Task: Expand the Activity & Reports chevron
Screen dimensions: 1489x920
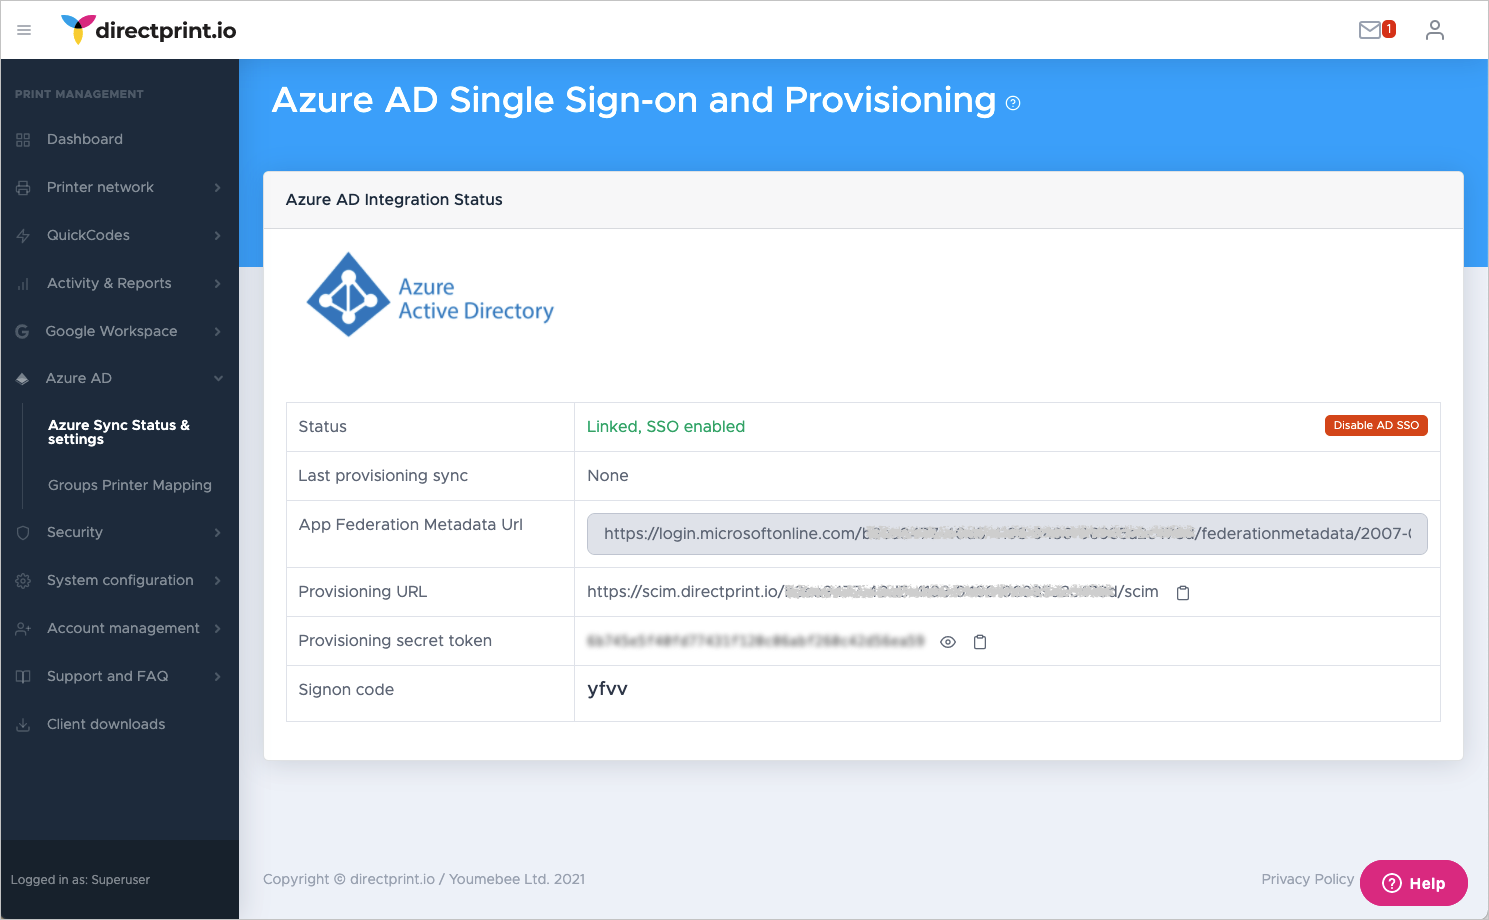Action: pos(217,283)
